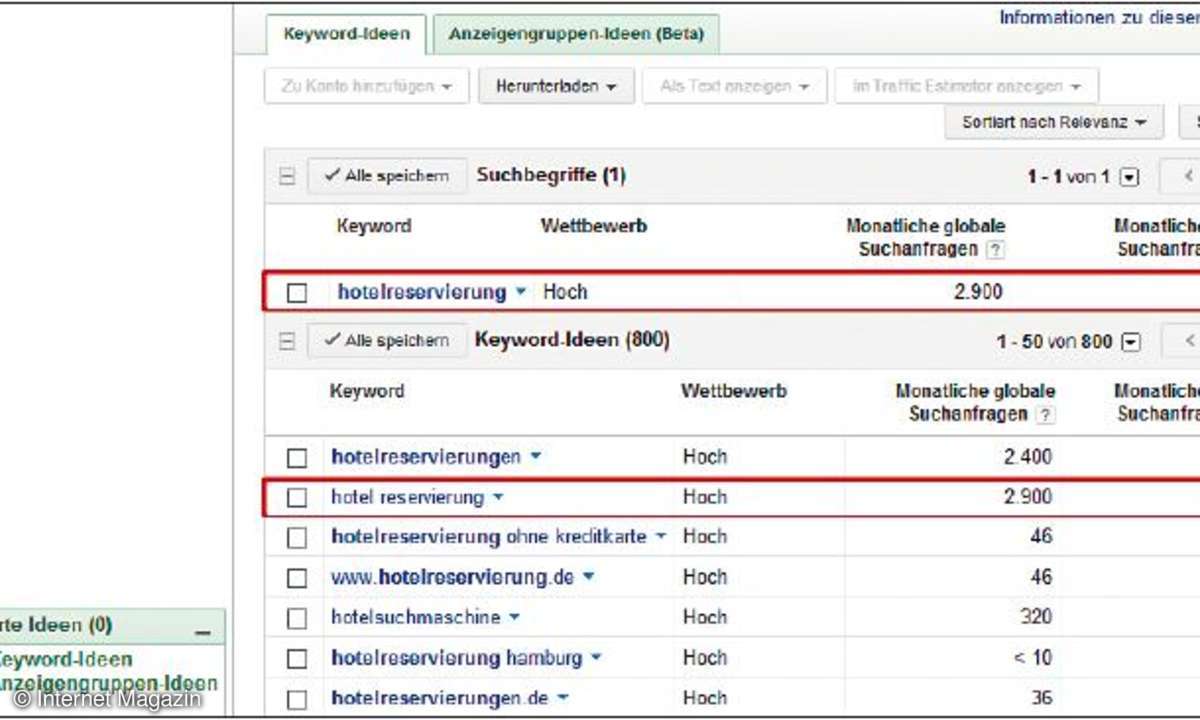Switch to the Keyword-Ideen tab
Image resolution: width=1200 pixels, height=720 pixels.
[x=347, y=34]
